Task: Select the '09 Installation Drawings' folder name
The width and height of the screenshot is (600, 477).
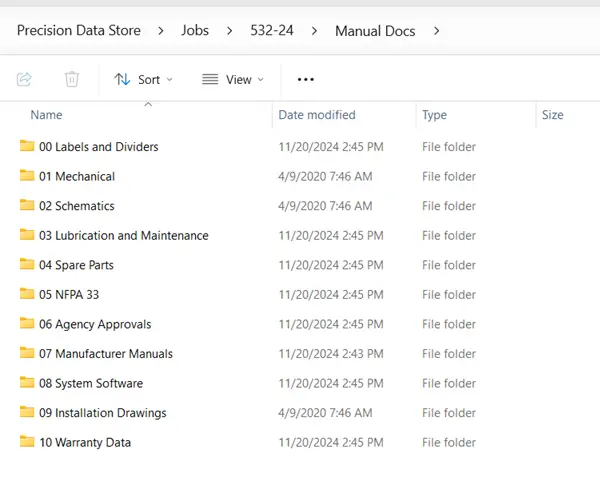Action: pyautogui.click(x=103, y=413)
